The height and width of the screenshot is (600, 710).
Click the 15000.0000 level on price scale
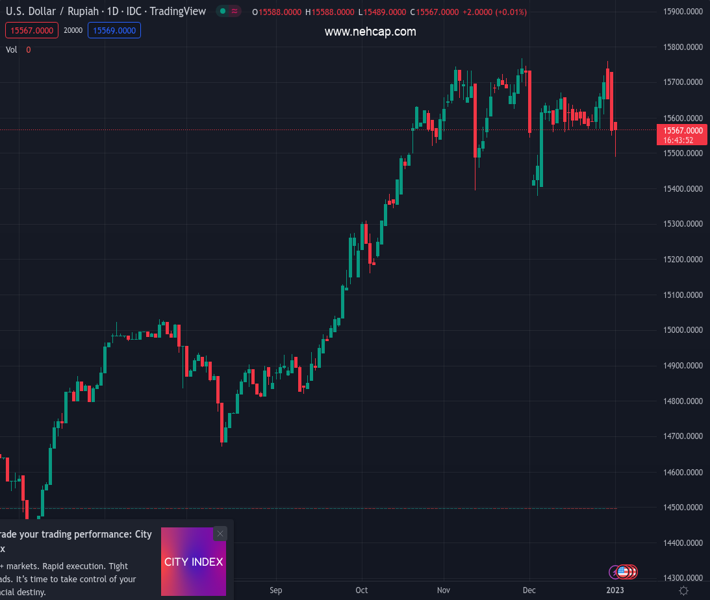(685, 330)
